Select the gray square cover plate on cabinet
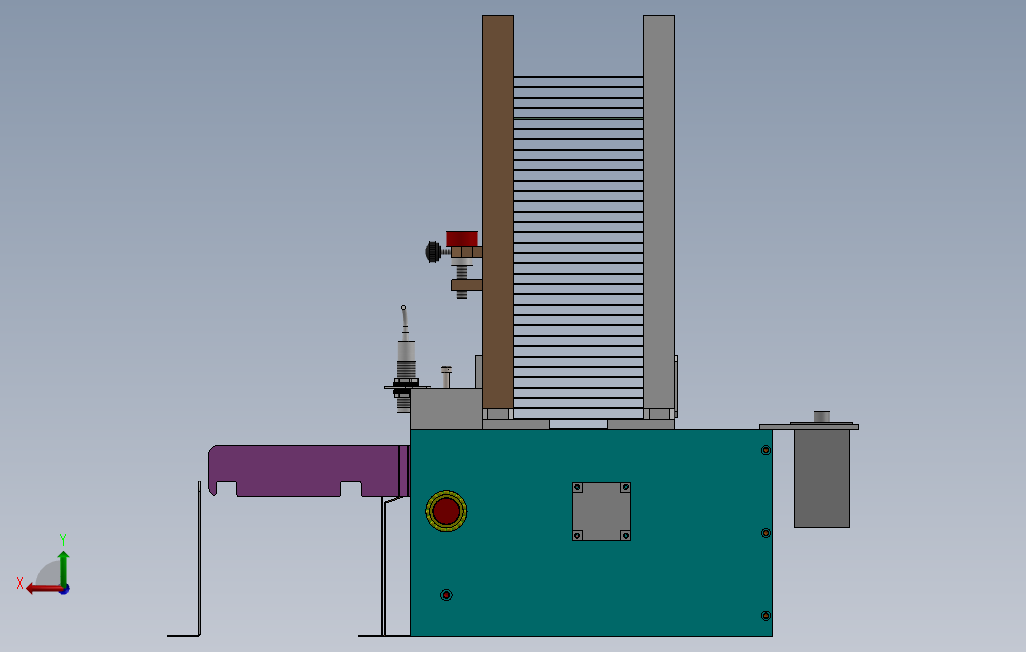 [601, 511]
